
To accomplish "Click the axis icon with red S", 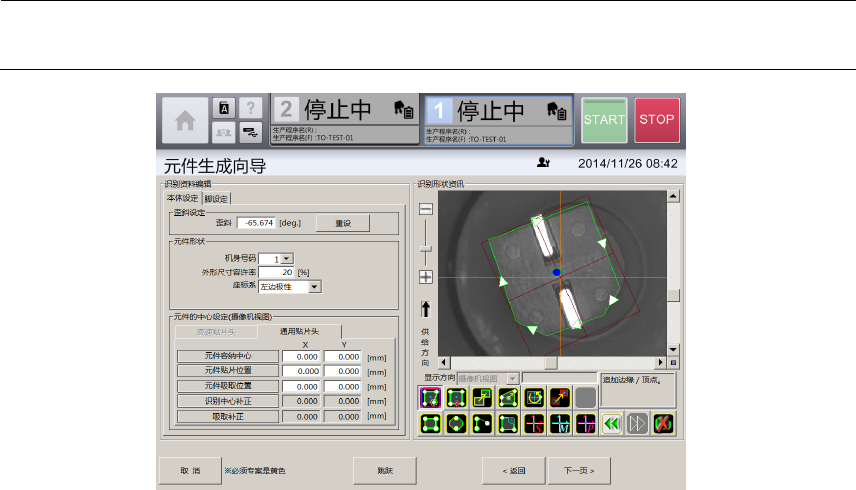I will coord(534,423).
